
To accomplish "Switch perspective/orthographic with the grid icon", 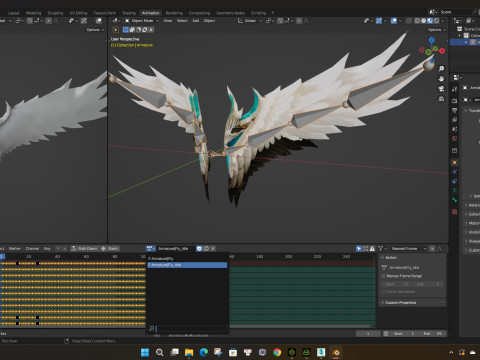I will (x=441, y=99).
